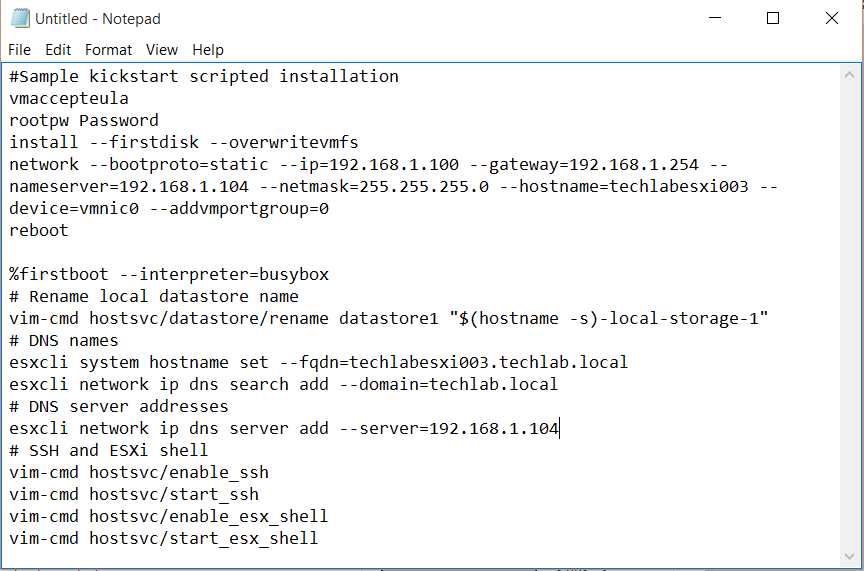Viewport: 864px width, 571px height.
Task: Open the View menu
Action: pyautogui.click(x=161, y=50)
